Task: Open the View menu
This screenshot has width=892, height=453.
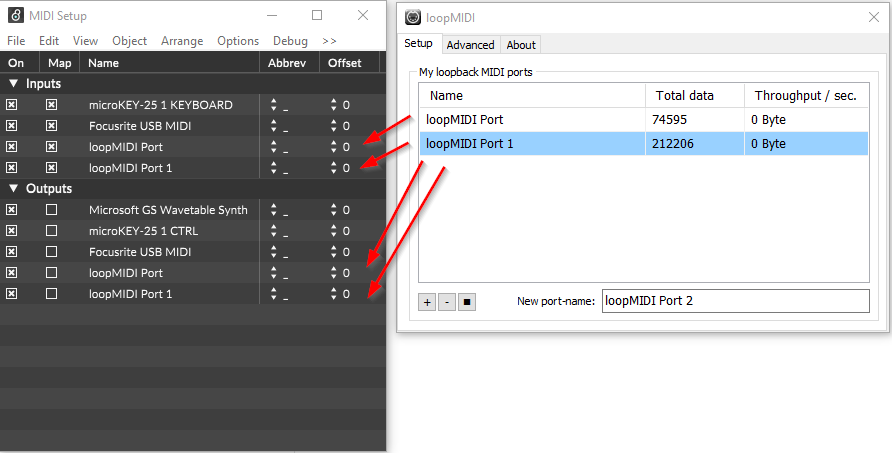Action: point(85,41)
